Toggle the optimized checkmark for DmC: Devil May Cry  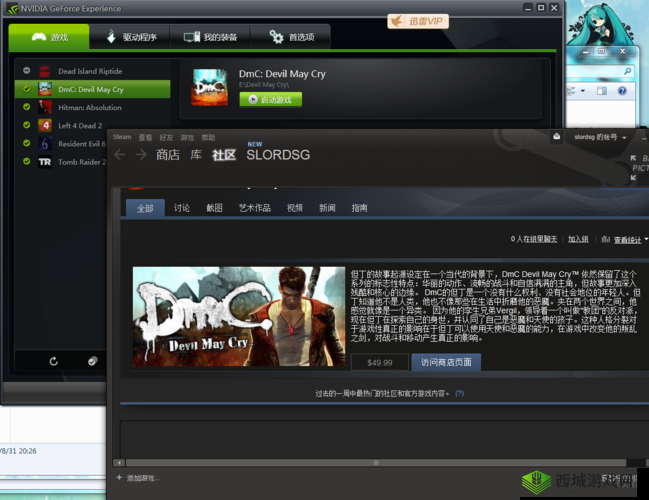click(x=27, y=89)
